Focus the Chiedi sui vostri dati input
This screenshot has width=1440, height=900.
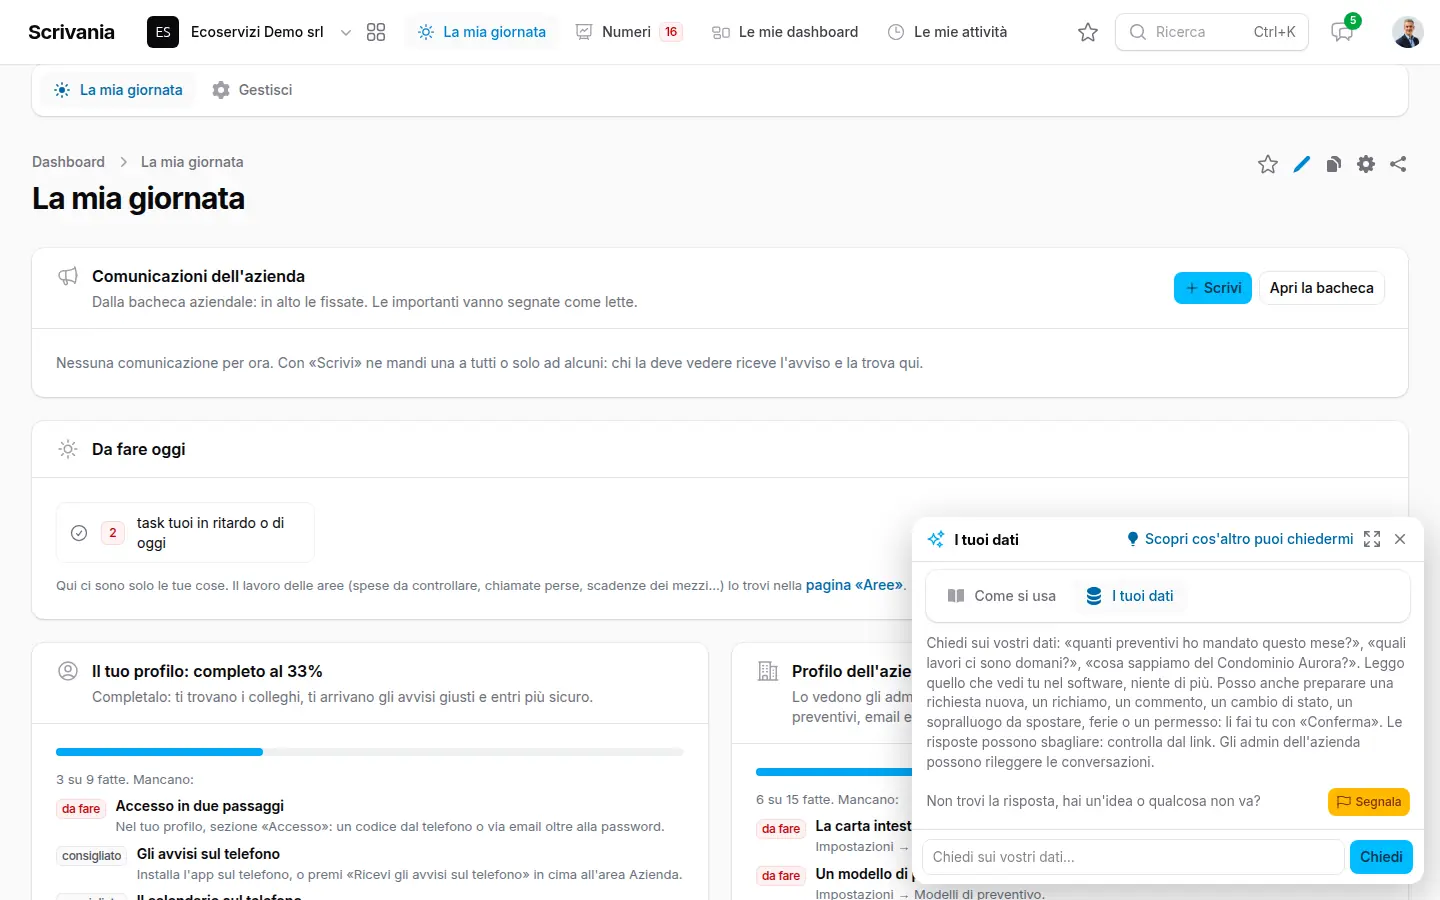point(1133,857)
